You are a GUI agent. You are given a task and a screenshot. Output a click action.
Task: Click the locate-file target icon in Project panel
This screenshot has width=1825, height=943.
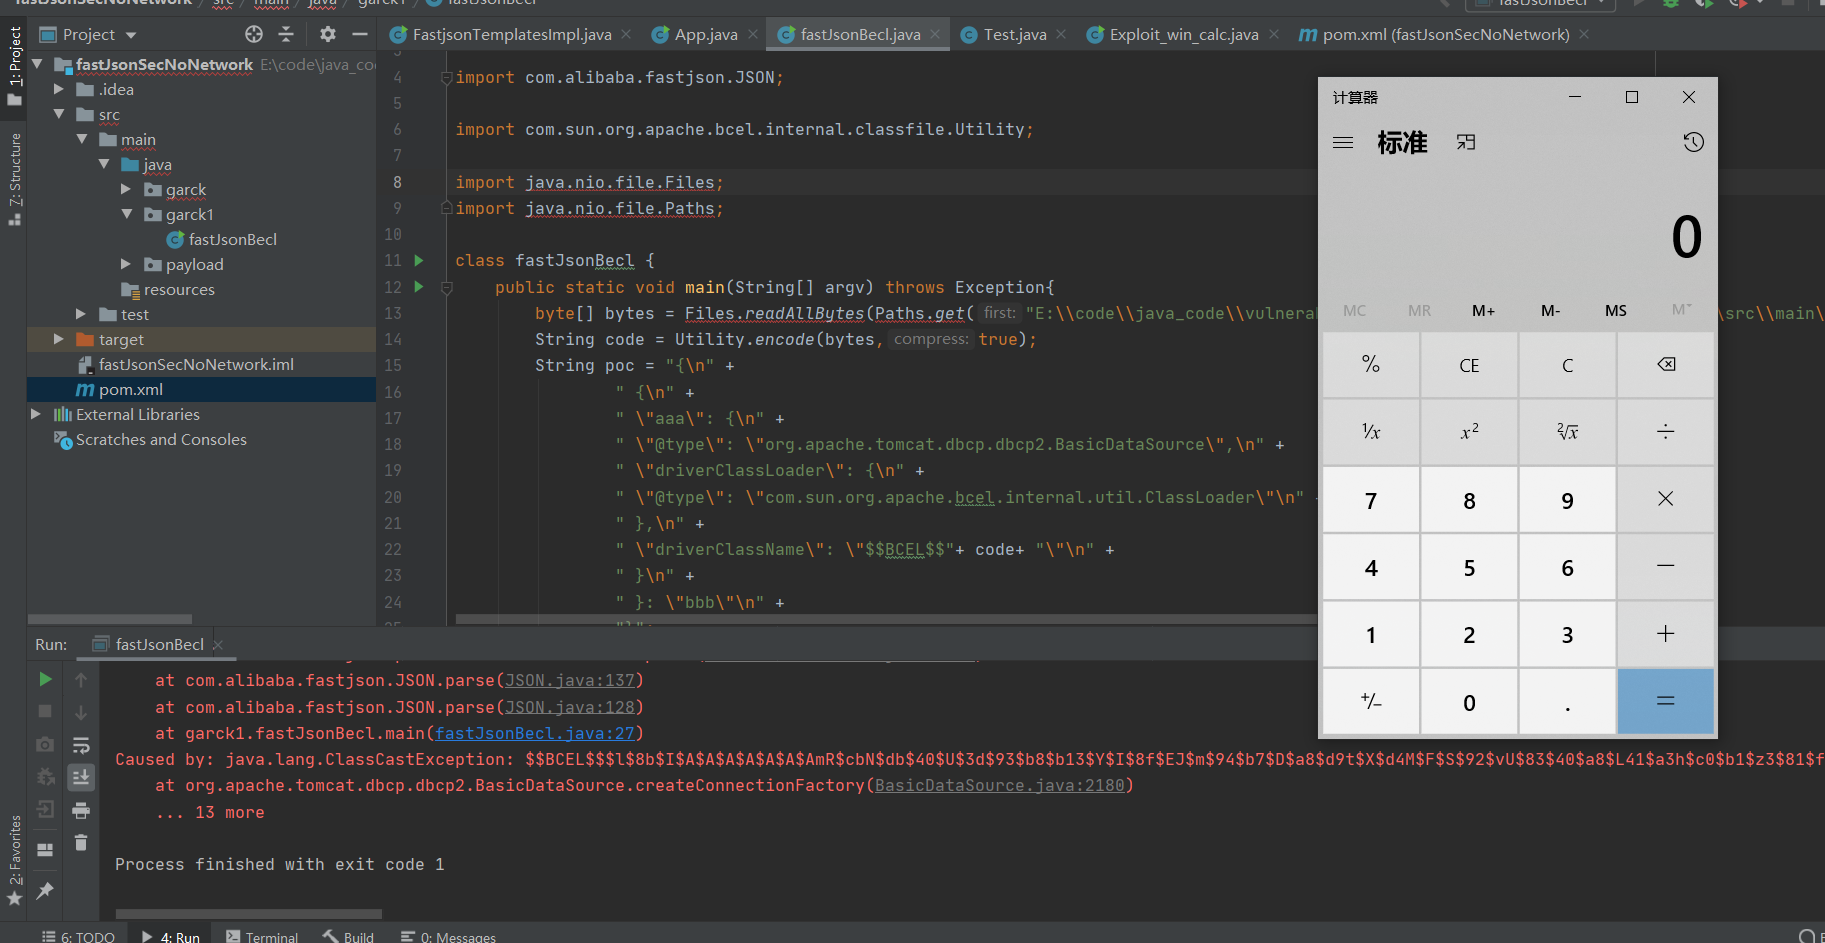[254, 35]
